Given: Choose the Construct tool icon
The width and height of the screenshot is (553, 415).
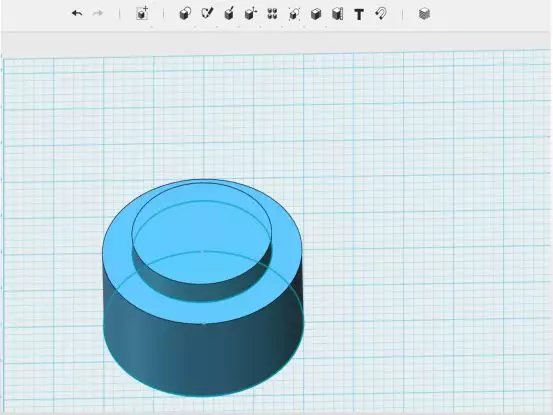Looking at the screenshot, I should click(x=229, y=14).
